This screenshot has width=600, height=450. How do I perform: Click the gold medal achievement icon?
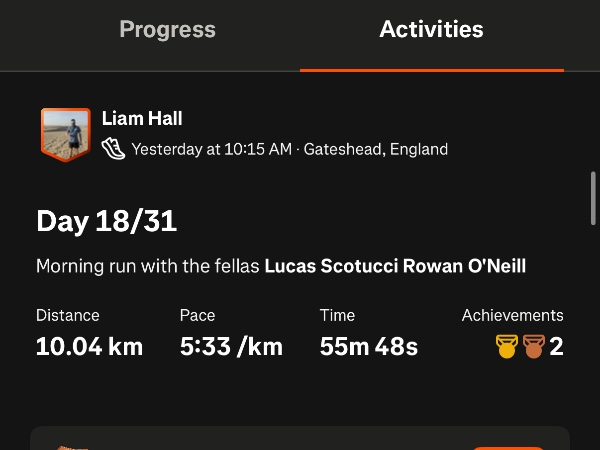point(507,347)
